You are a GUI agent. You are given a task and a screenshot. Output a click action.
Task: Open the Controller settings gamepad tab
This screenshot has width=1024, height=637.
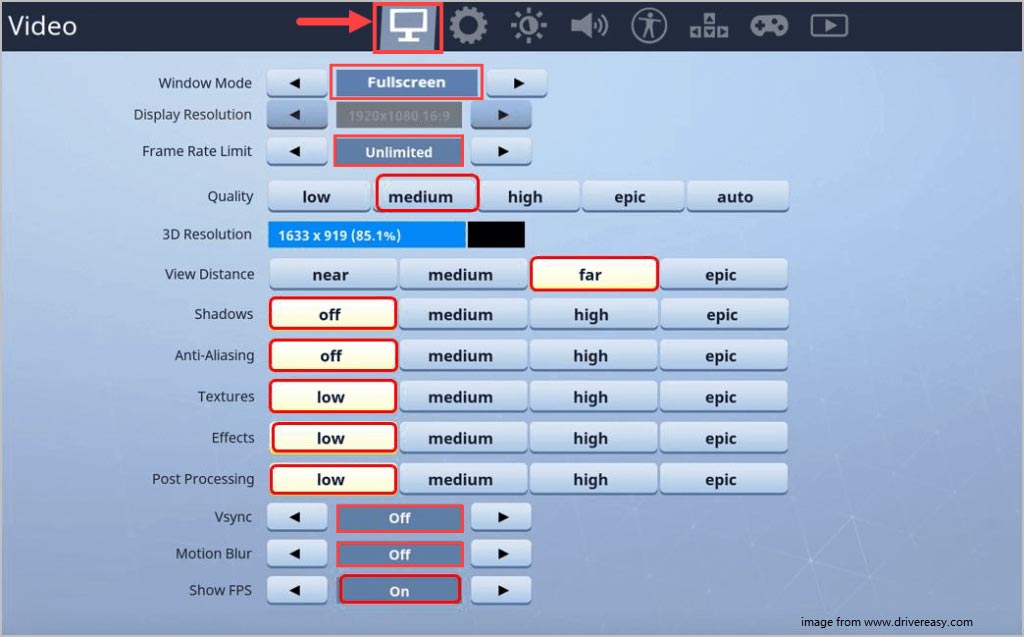[769, 26]
